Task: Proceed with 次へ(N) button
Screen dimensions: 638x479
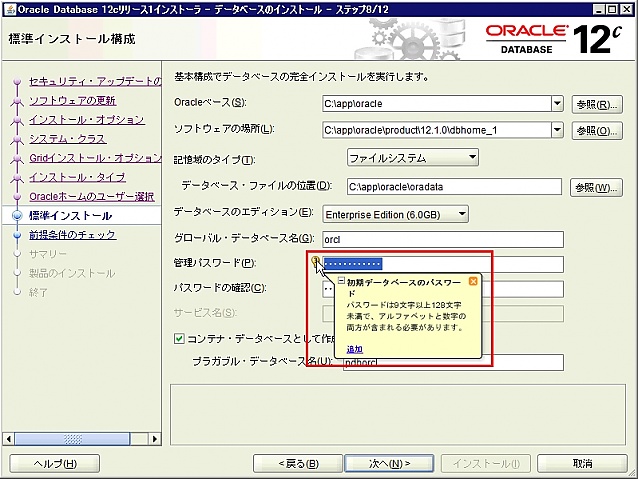Action: (x=389, y=464)
